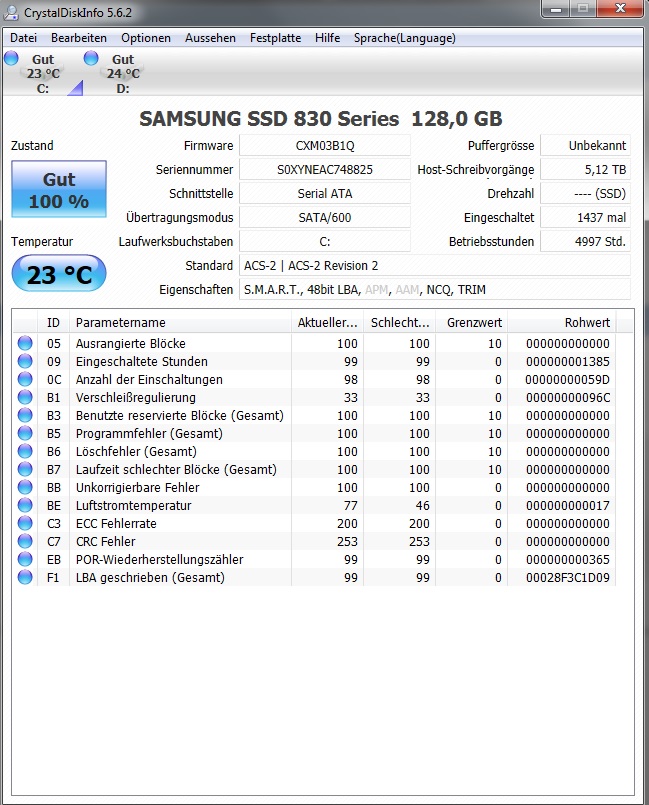
Task: Click the status orb for Eingeschaltete Stunden
Action: (x=25, y=361)
